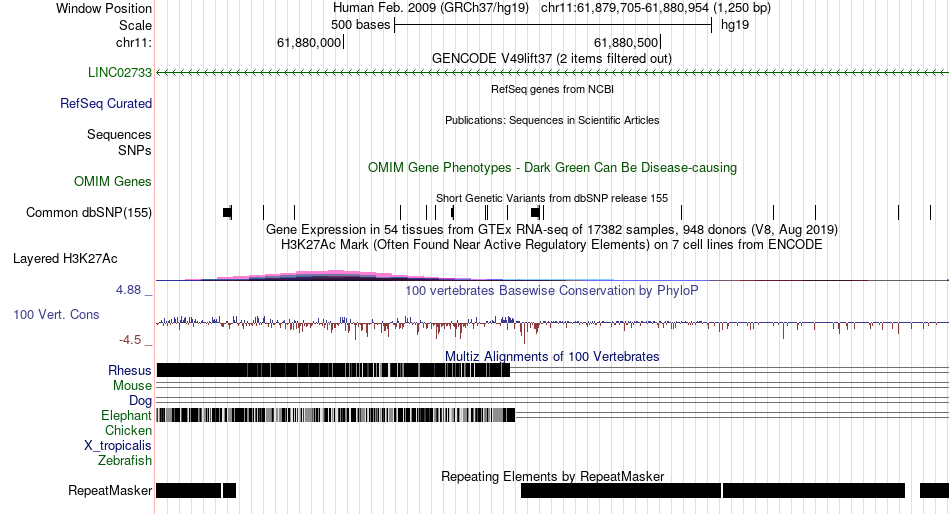
Task: Select the Mouse species label
Action: coord(132,386)
